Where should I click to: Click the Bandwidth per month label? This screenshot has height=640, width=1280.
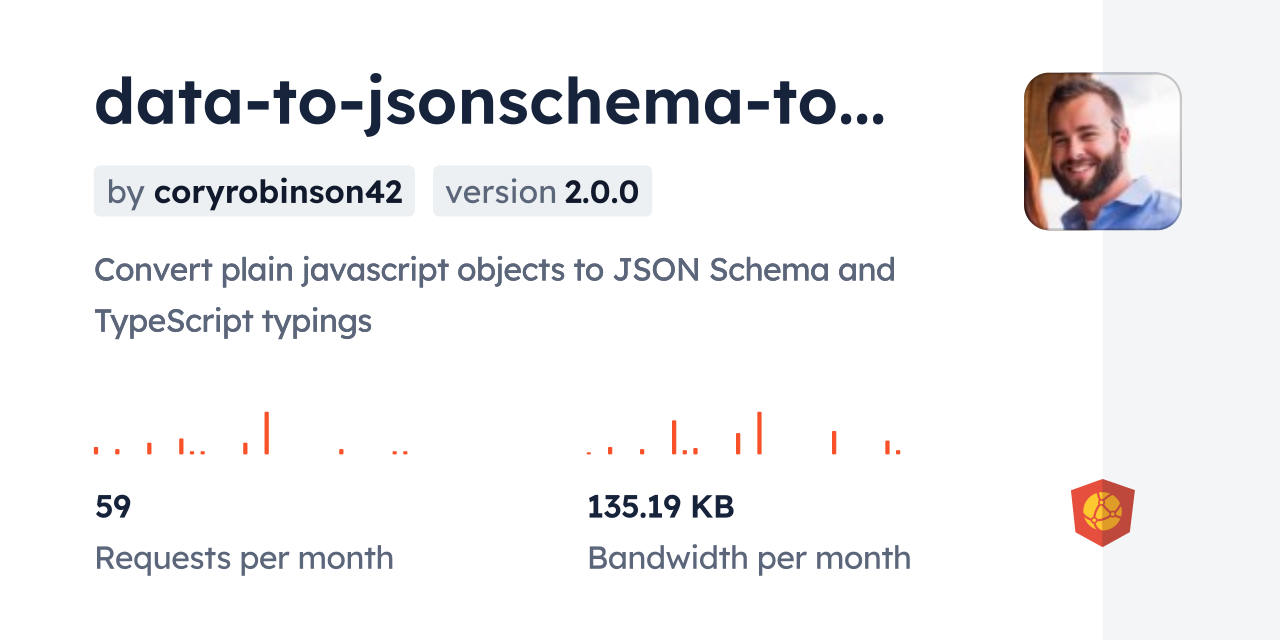(x=749, y=557)
